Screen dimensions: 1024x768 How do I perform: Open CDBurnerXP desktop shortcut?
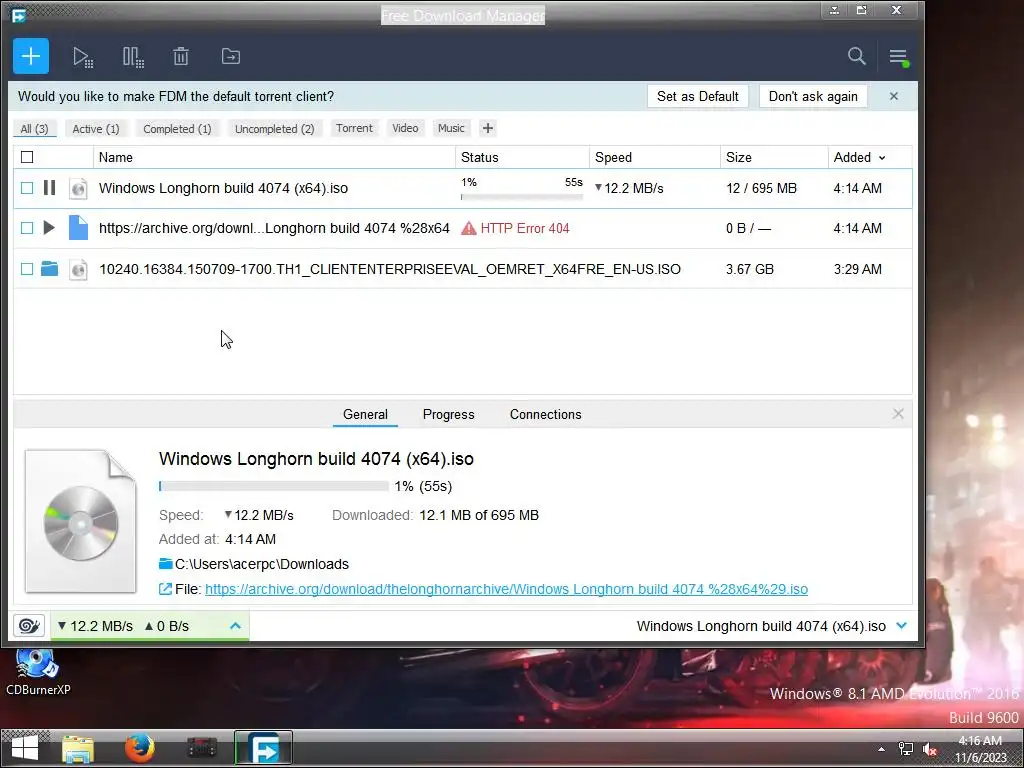[x=38, y=671]
